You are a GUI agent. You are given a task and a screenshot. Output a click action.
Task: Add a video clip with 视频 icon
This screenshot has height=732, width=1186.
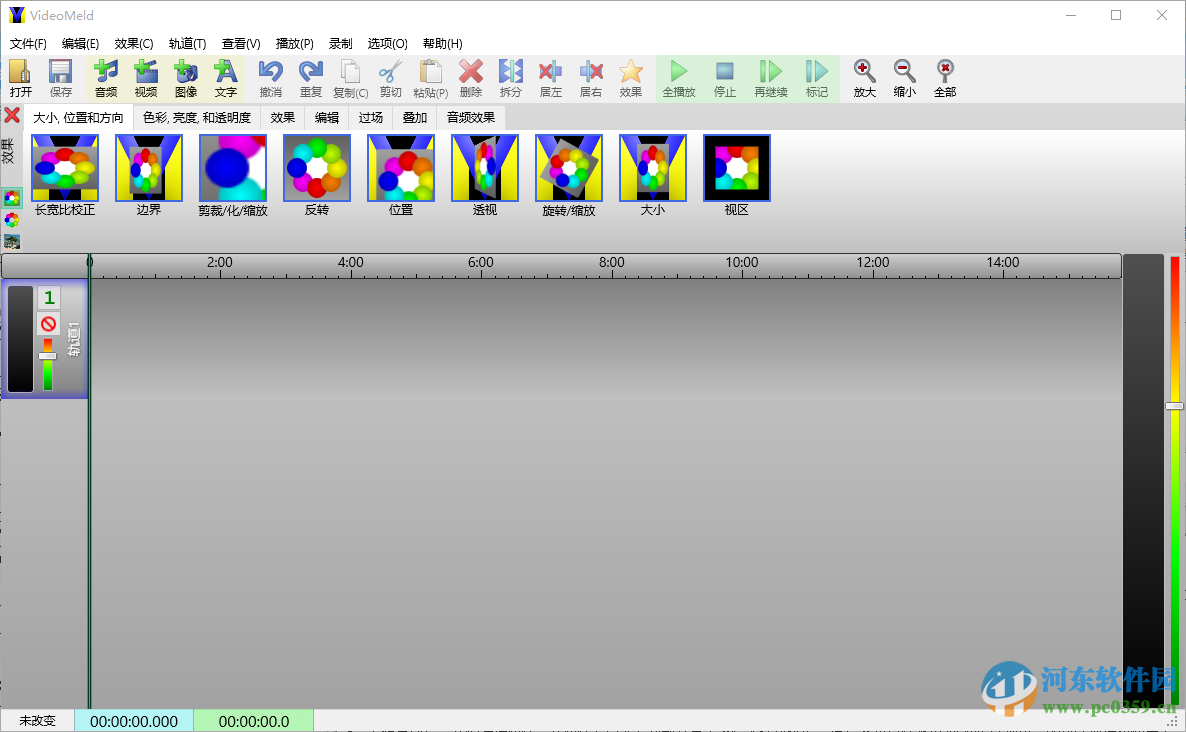pyautogui.click(x=146, y=78)
